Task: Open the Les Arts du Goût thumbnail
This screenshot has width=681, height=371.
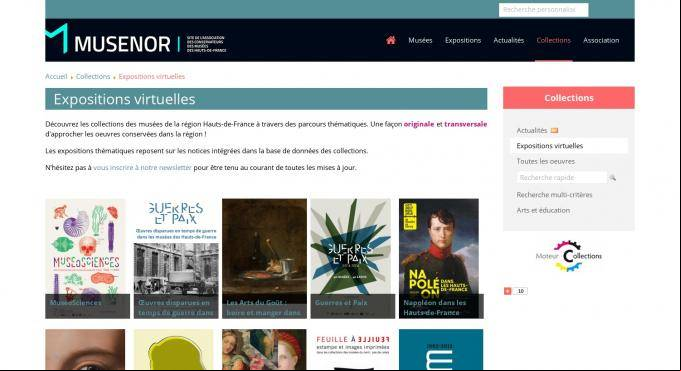Action: point(264,258)
